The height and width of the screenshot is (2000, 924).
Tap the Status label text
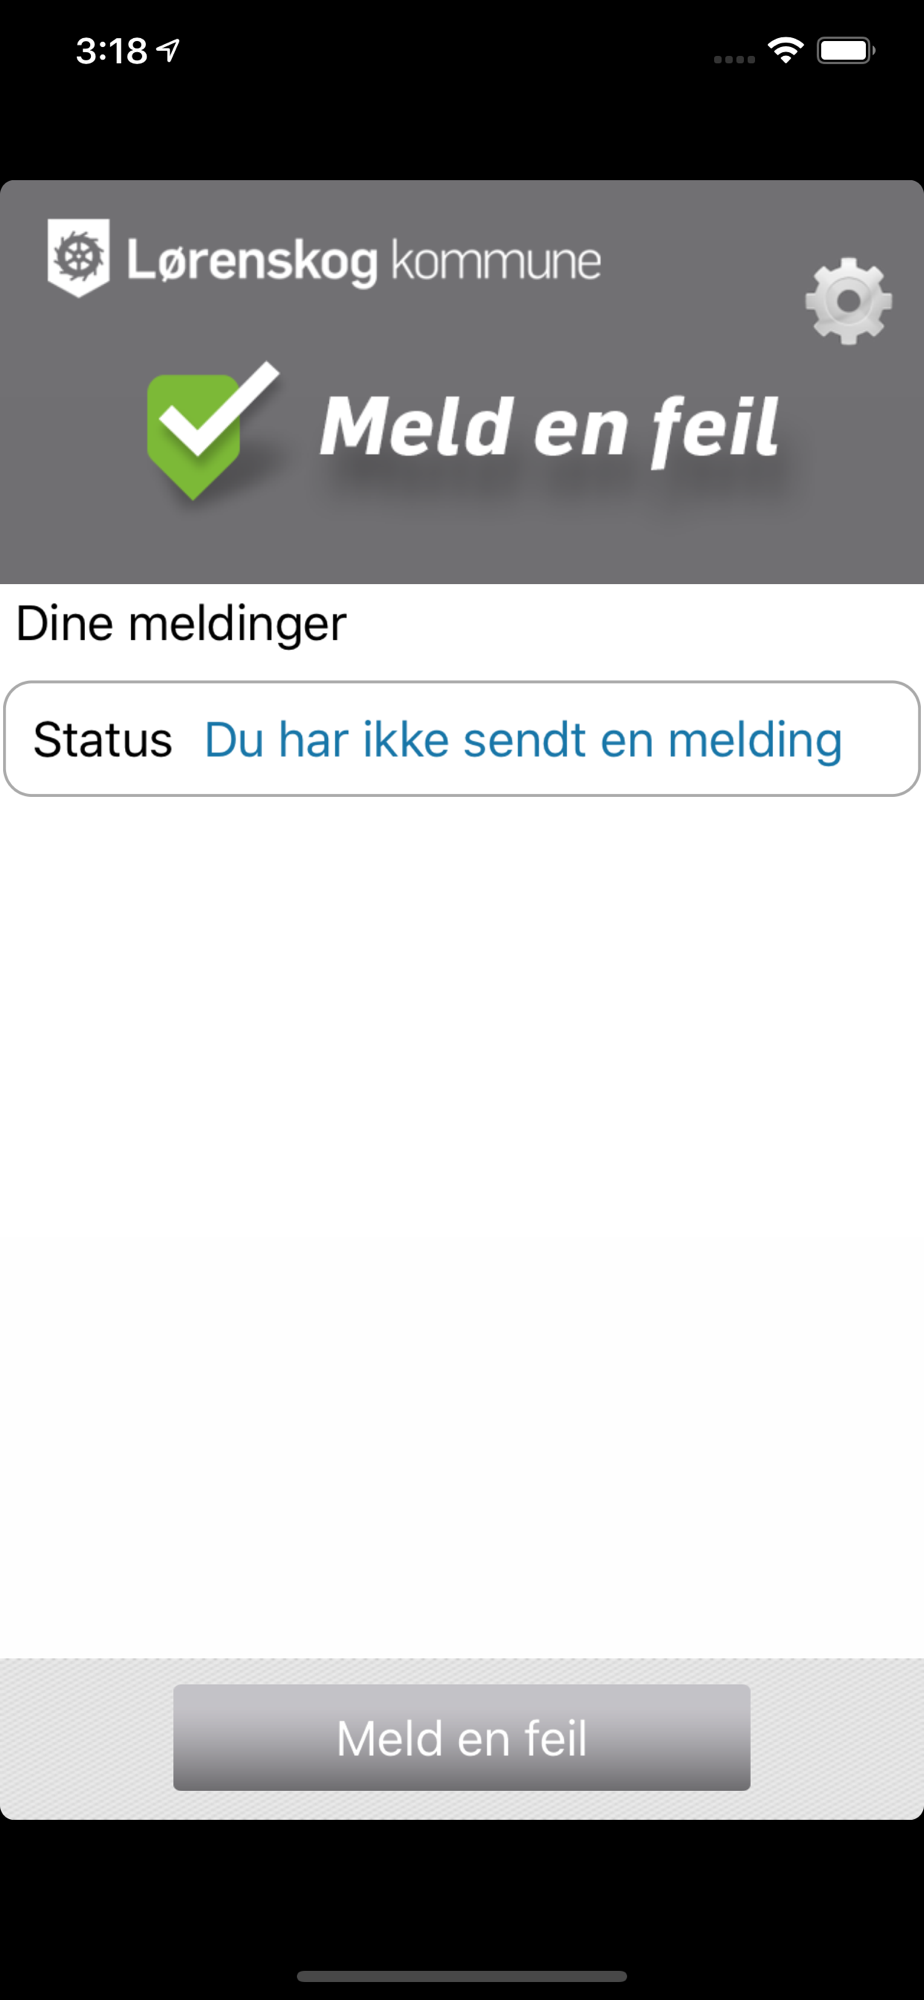click(102, 740)
